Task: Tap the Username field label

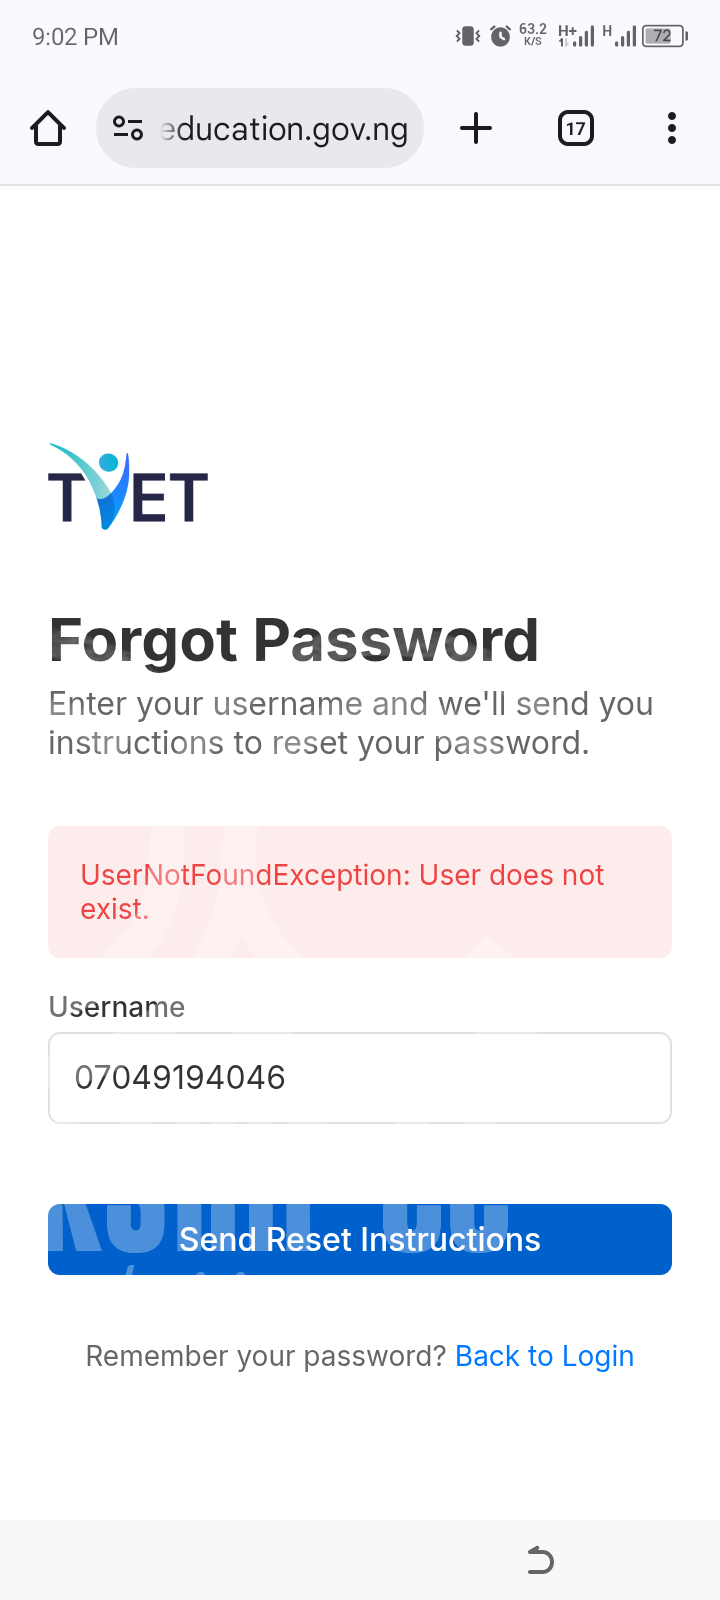Action: click(117, 1007)
